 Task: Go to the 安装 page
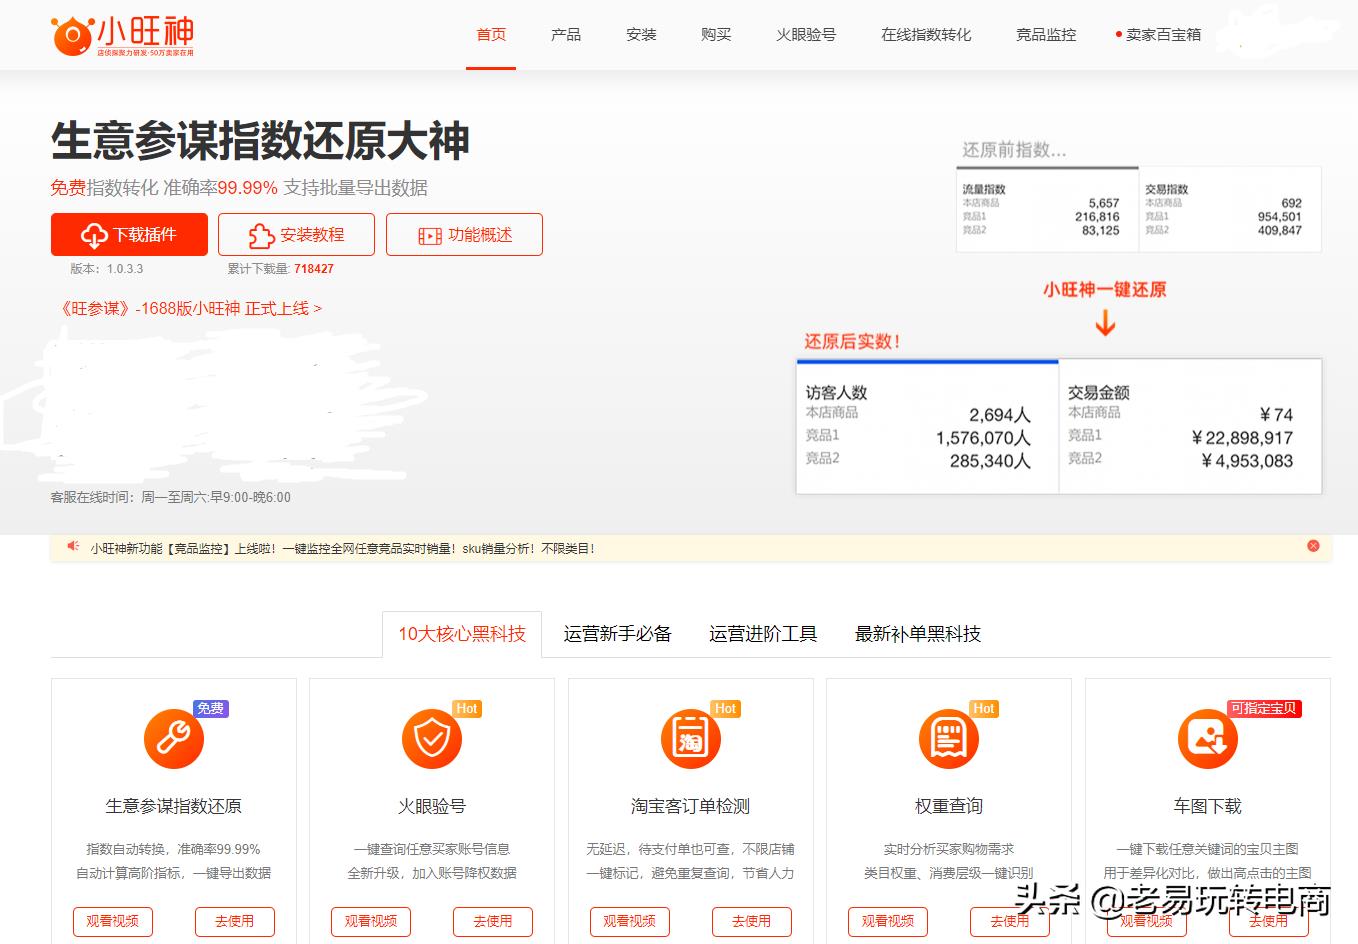pos(641,35)
